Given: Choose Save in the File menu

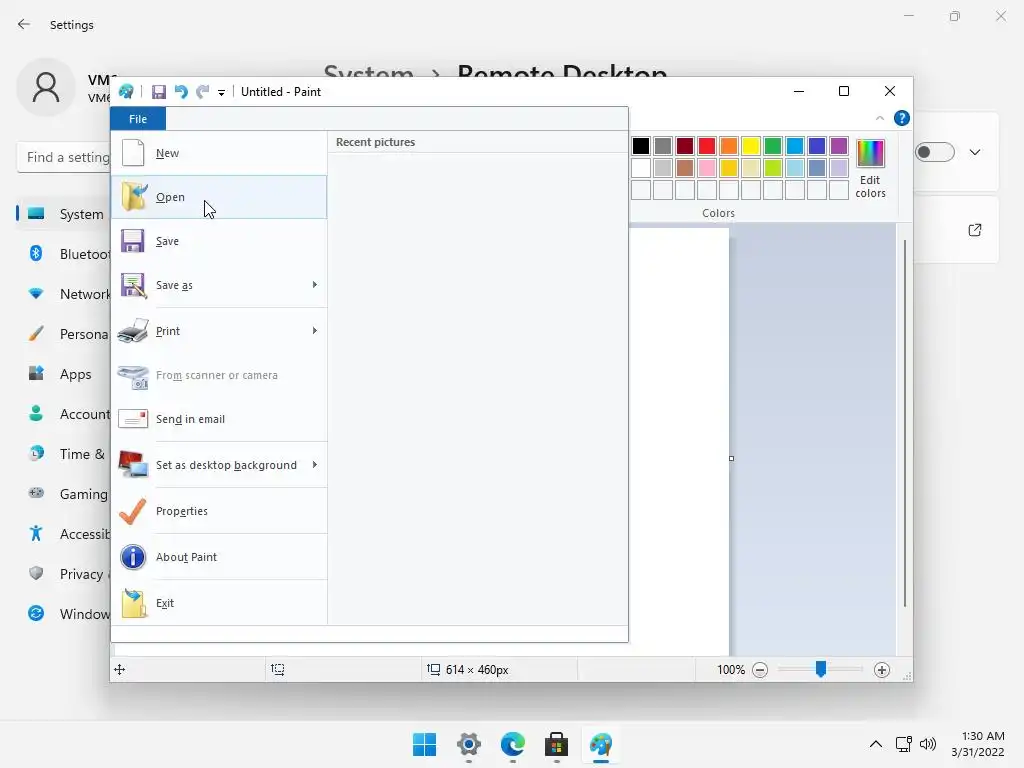Looking at the screenshot, I should coord(219,241).
